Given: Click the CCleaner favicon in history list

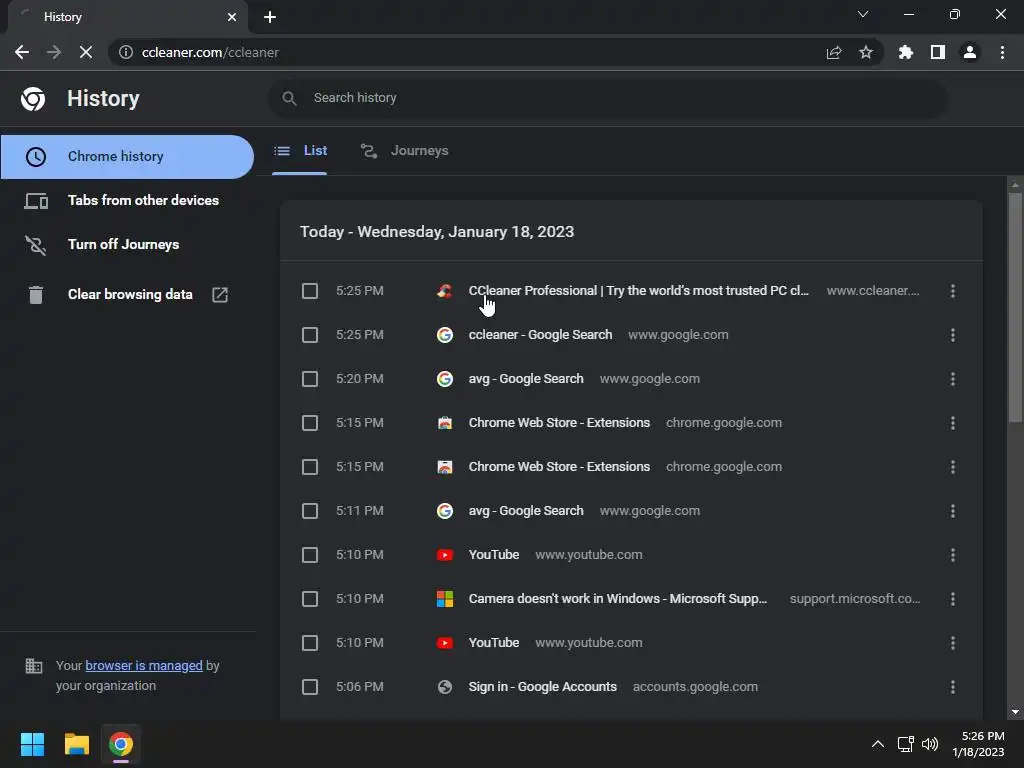Looking at the screenshot, I should coord(445,291).
